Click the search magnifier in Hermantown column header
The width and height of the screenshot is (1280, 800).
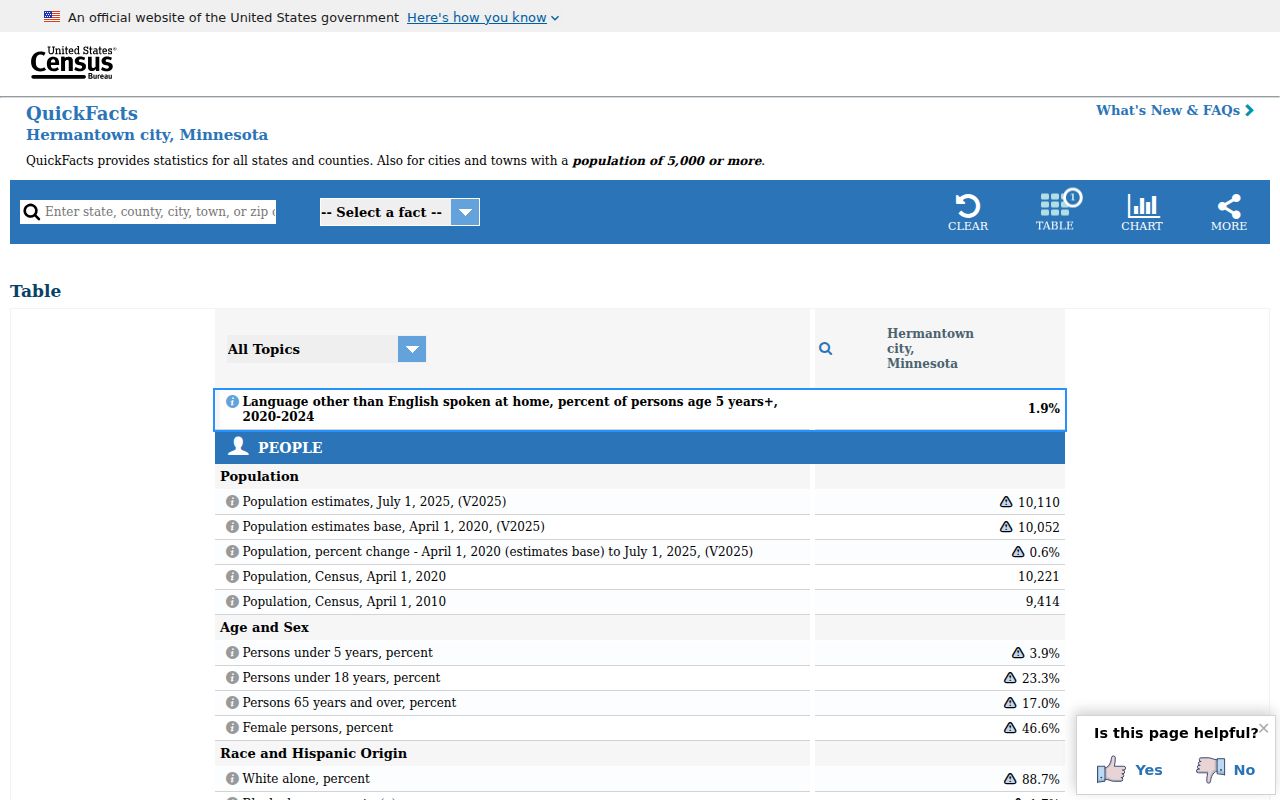pos(826,349)
